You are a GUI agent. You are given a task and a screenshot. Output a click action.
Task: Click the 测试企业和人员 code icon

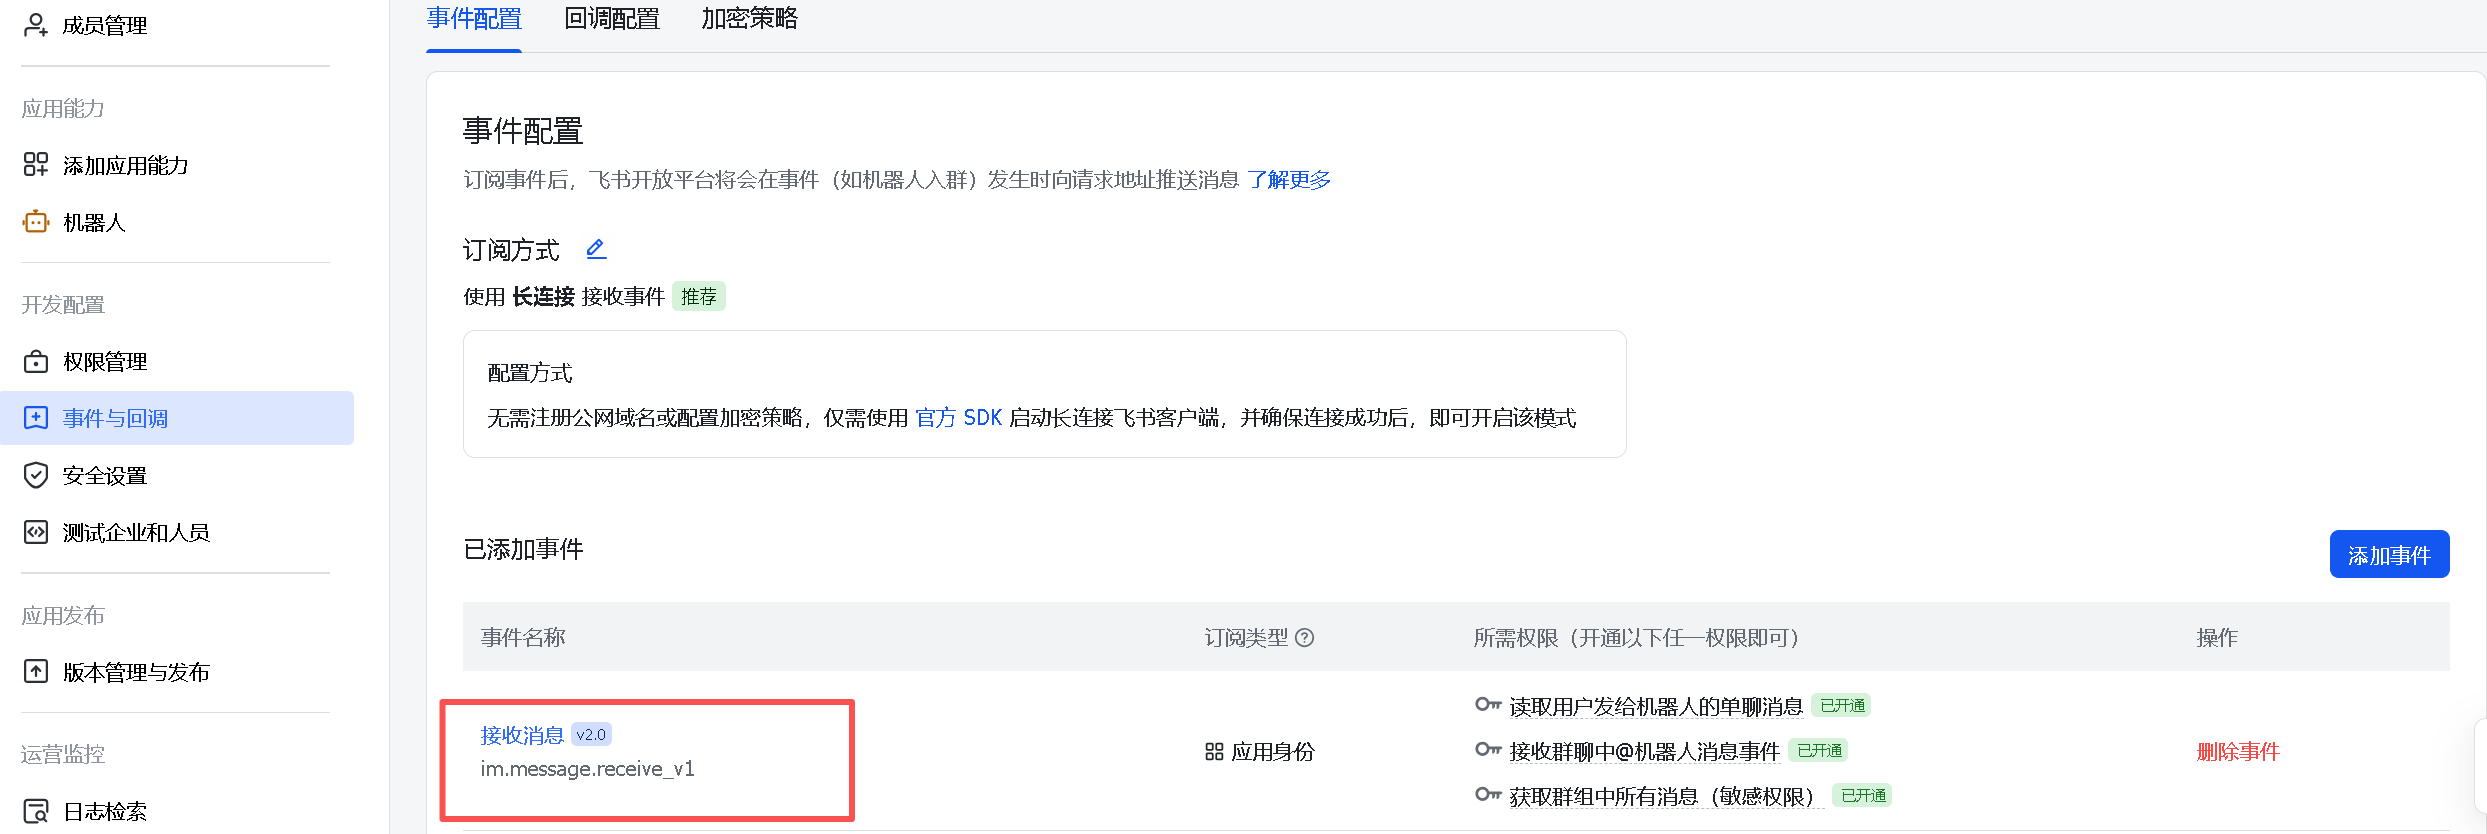[x=36, y=532]
